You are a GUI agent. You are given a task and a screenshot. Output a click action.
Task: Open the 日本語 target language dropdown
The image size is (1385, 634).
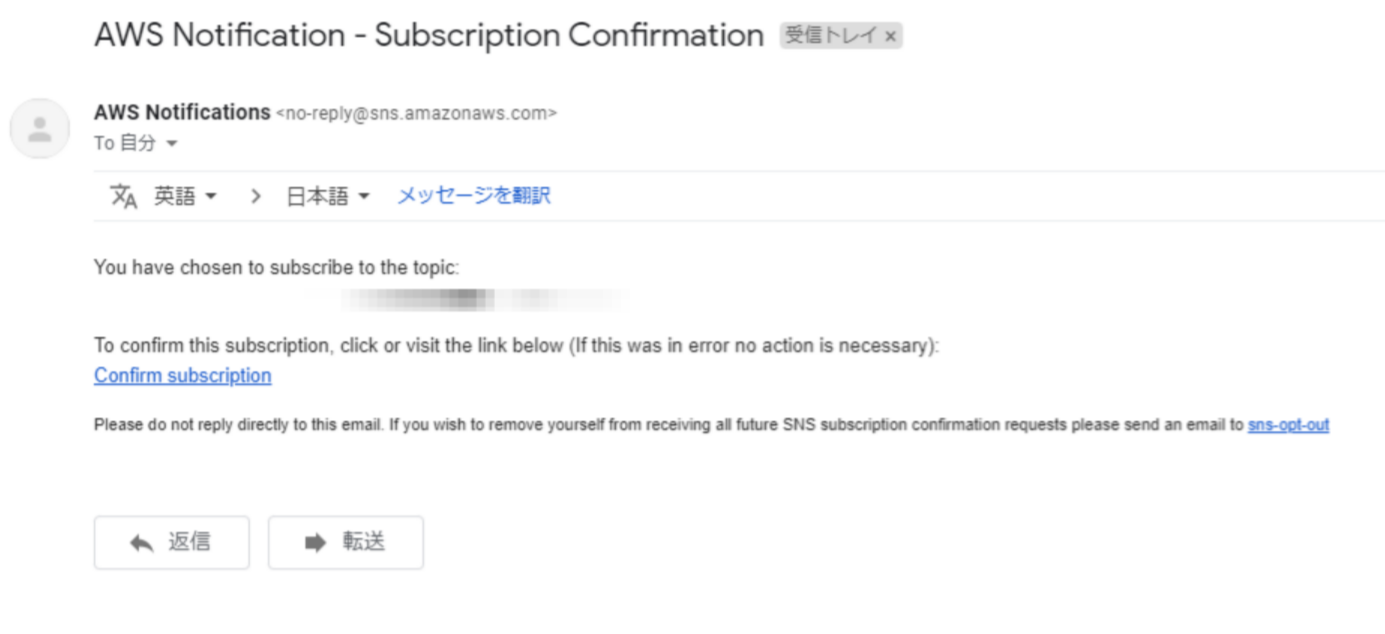coord(328,196)
